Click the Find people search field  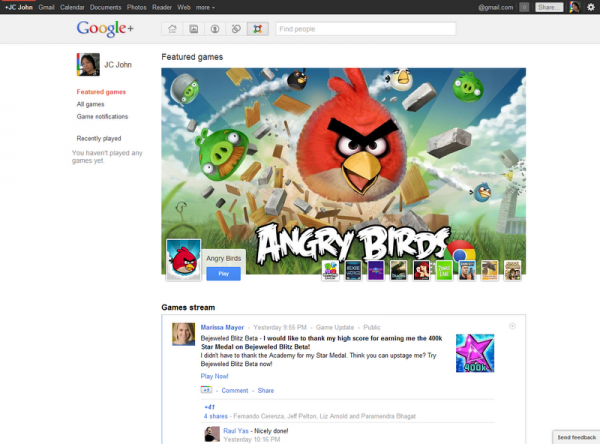[366, 29]
